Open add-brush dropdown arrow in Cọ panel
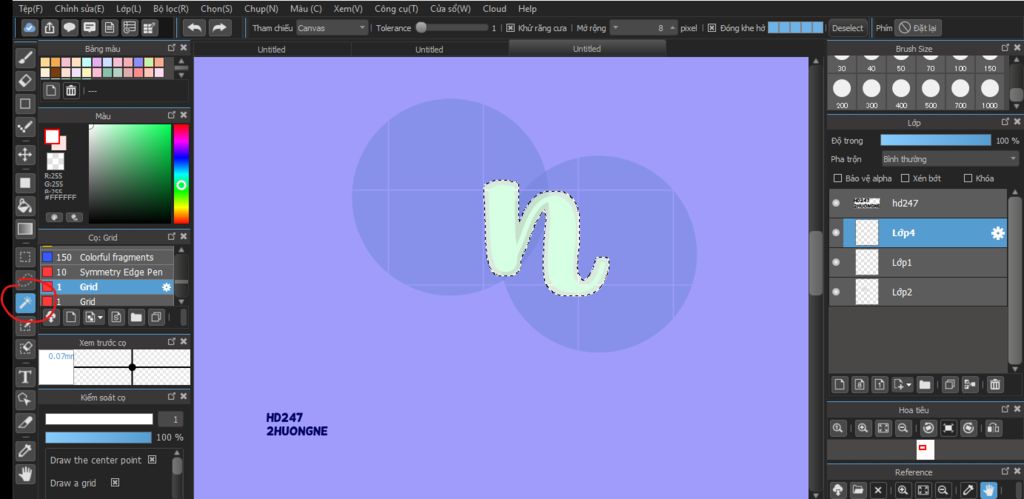The height and width of the screenshot is (499, 1024). [x=100, y=318]
